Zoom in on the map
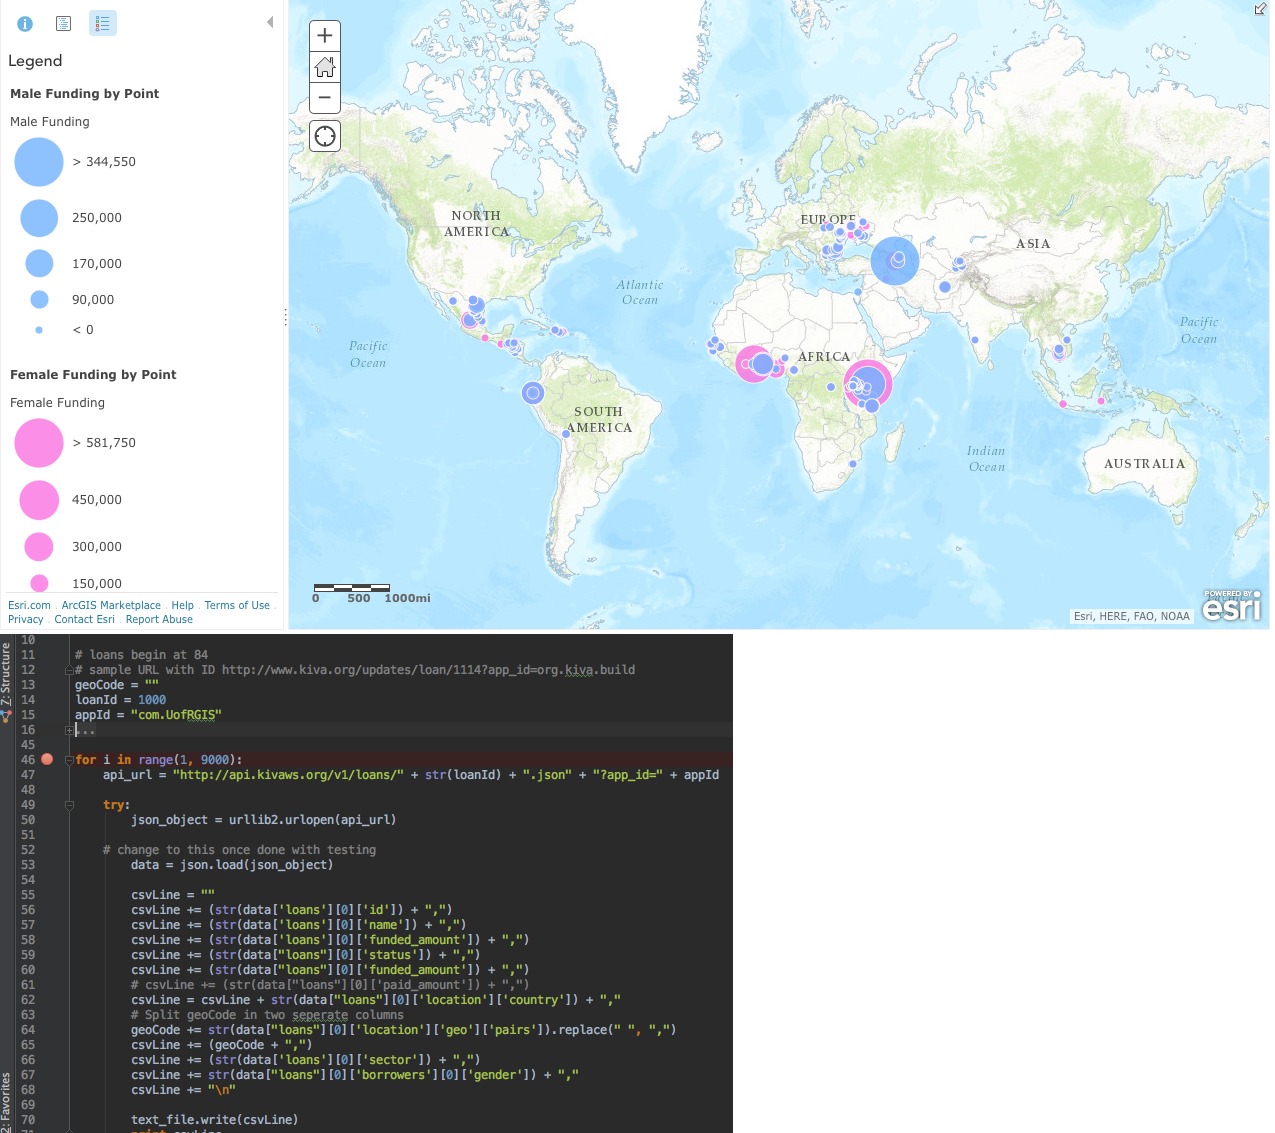This screenshot has height=1133, width=1275. click(x=325, y=36)
